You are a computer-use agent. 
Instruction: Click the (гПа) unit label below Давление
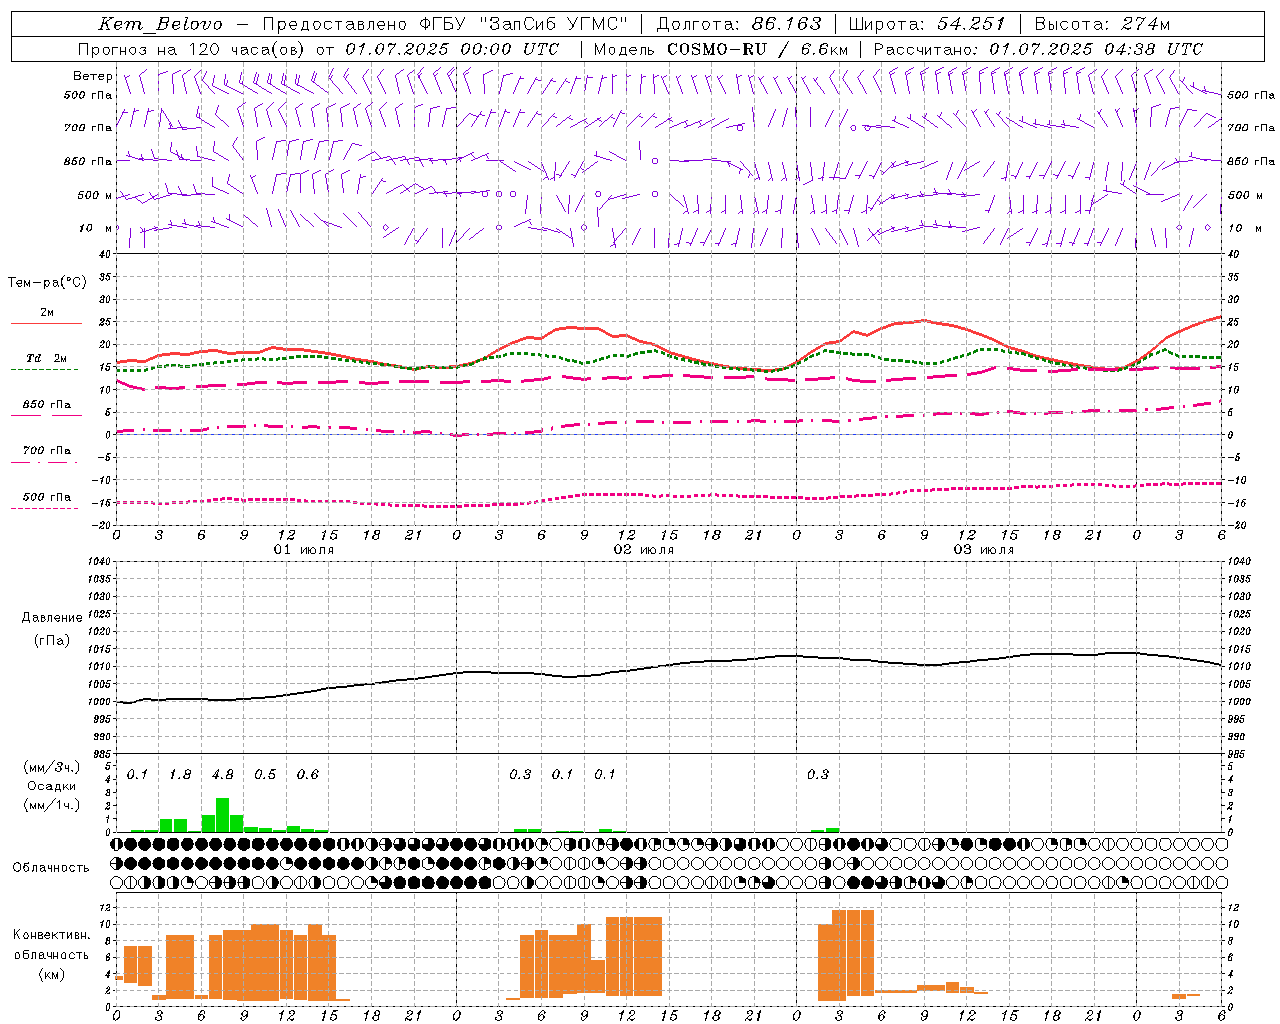[x=52, y=641]
